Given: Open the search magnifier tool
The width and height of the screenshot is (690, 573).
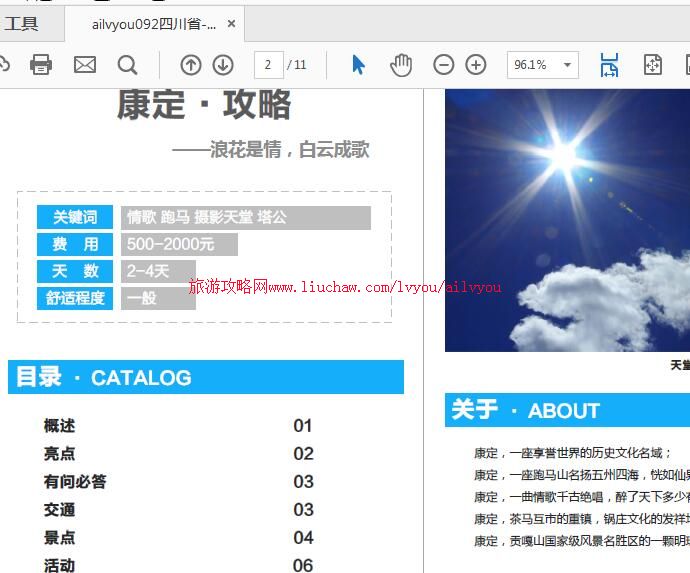Looking at the screenshot, I should (127, 65).
